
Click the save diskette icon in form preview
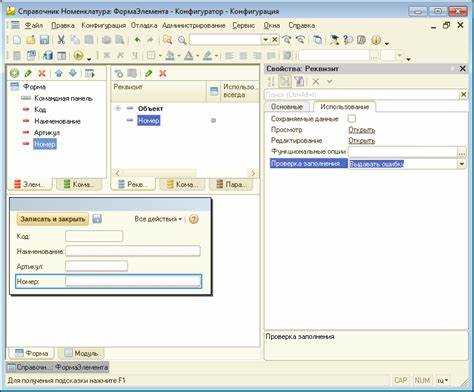point(97,219)
